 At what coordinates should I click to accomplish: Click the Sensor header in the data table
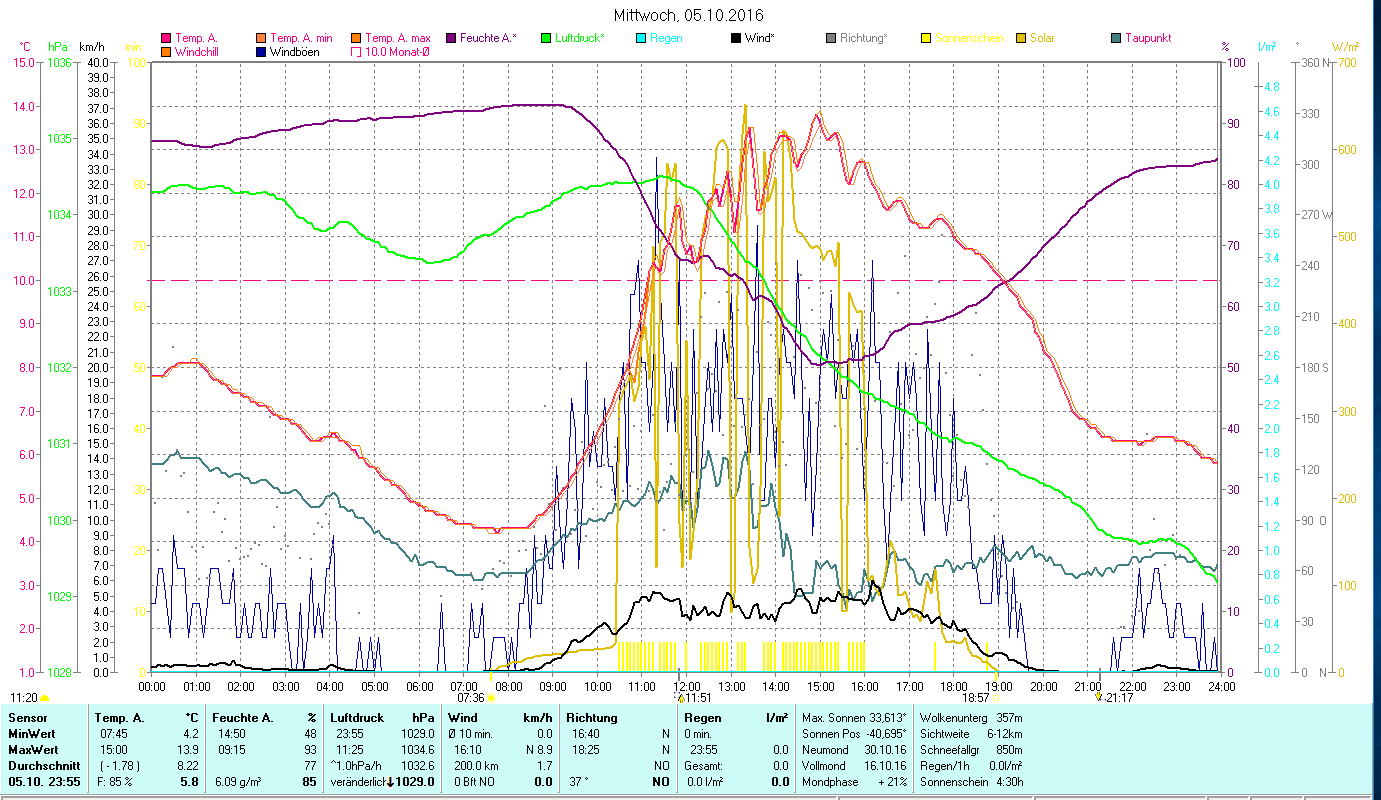(x=26, y=718)
